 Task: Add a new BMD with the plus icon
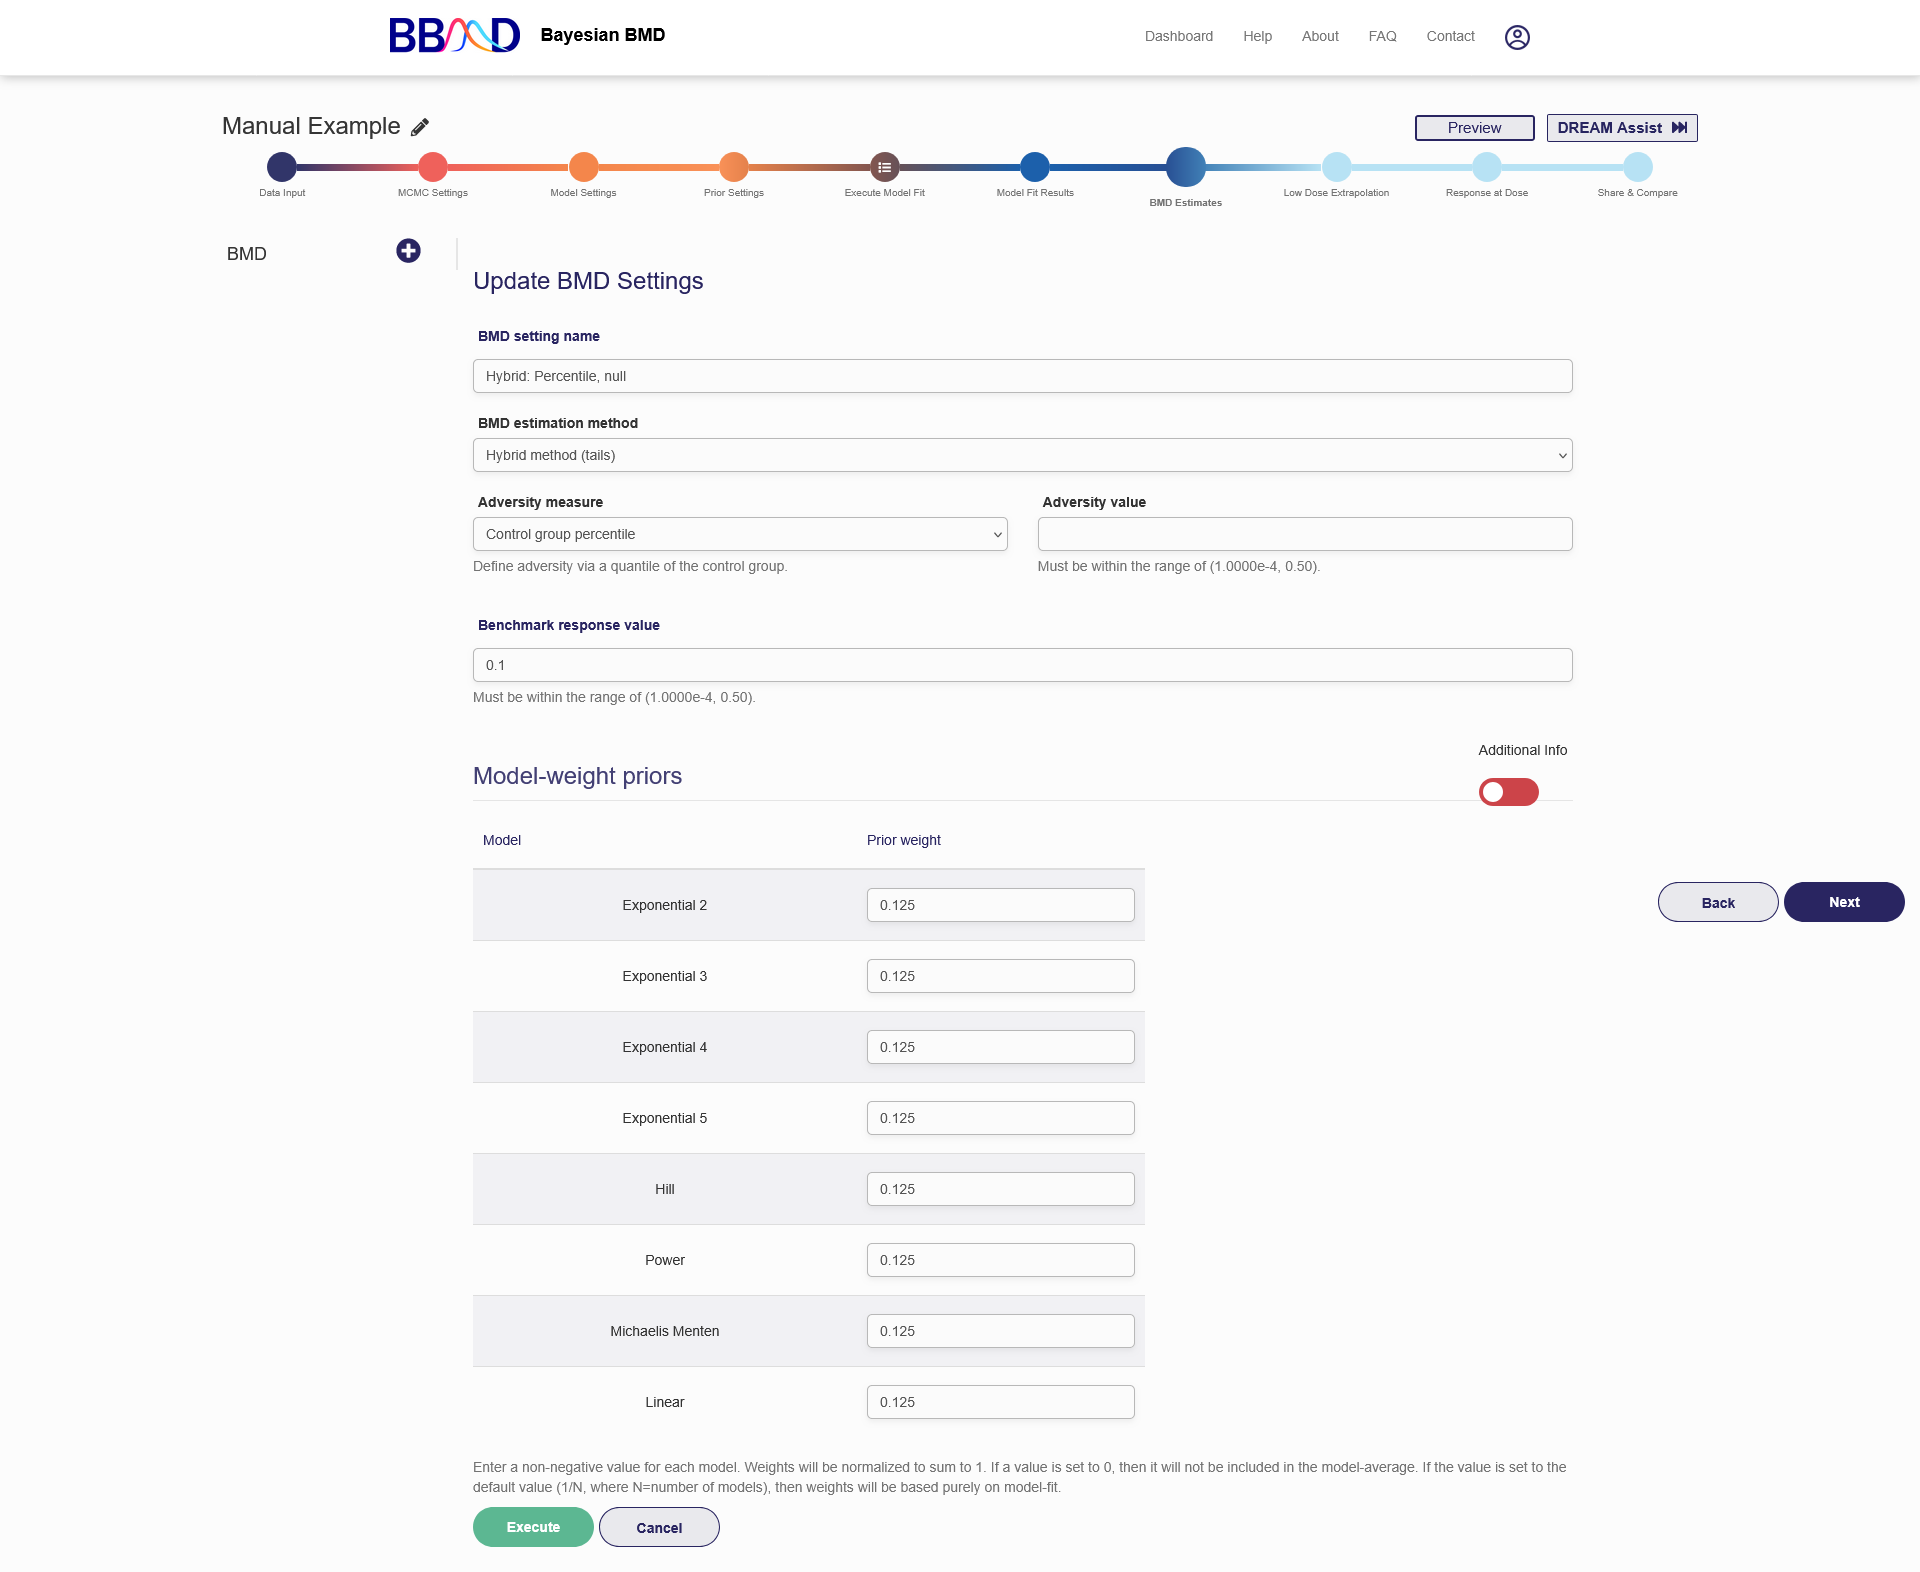pyautogui.click(x=408, y=251)
